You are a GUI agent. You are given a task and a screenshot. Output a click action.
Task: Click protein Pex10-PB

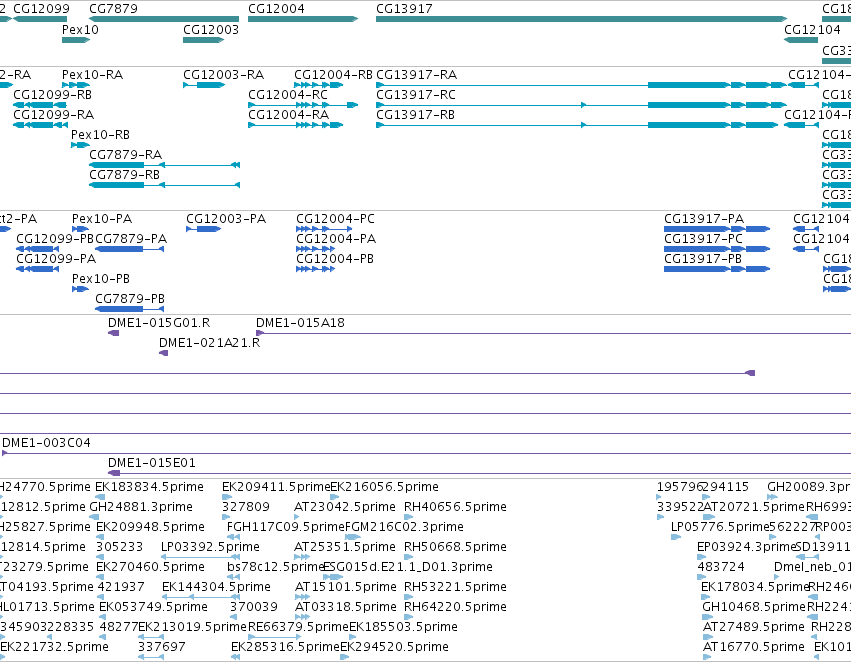(x=80, y=289)
